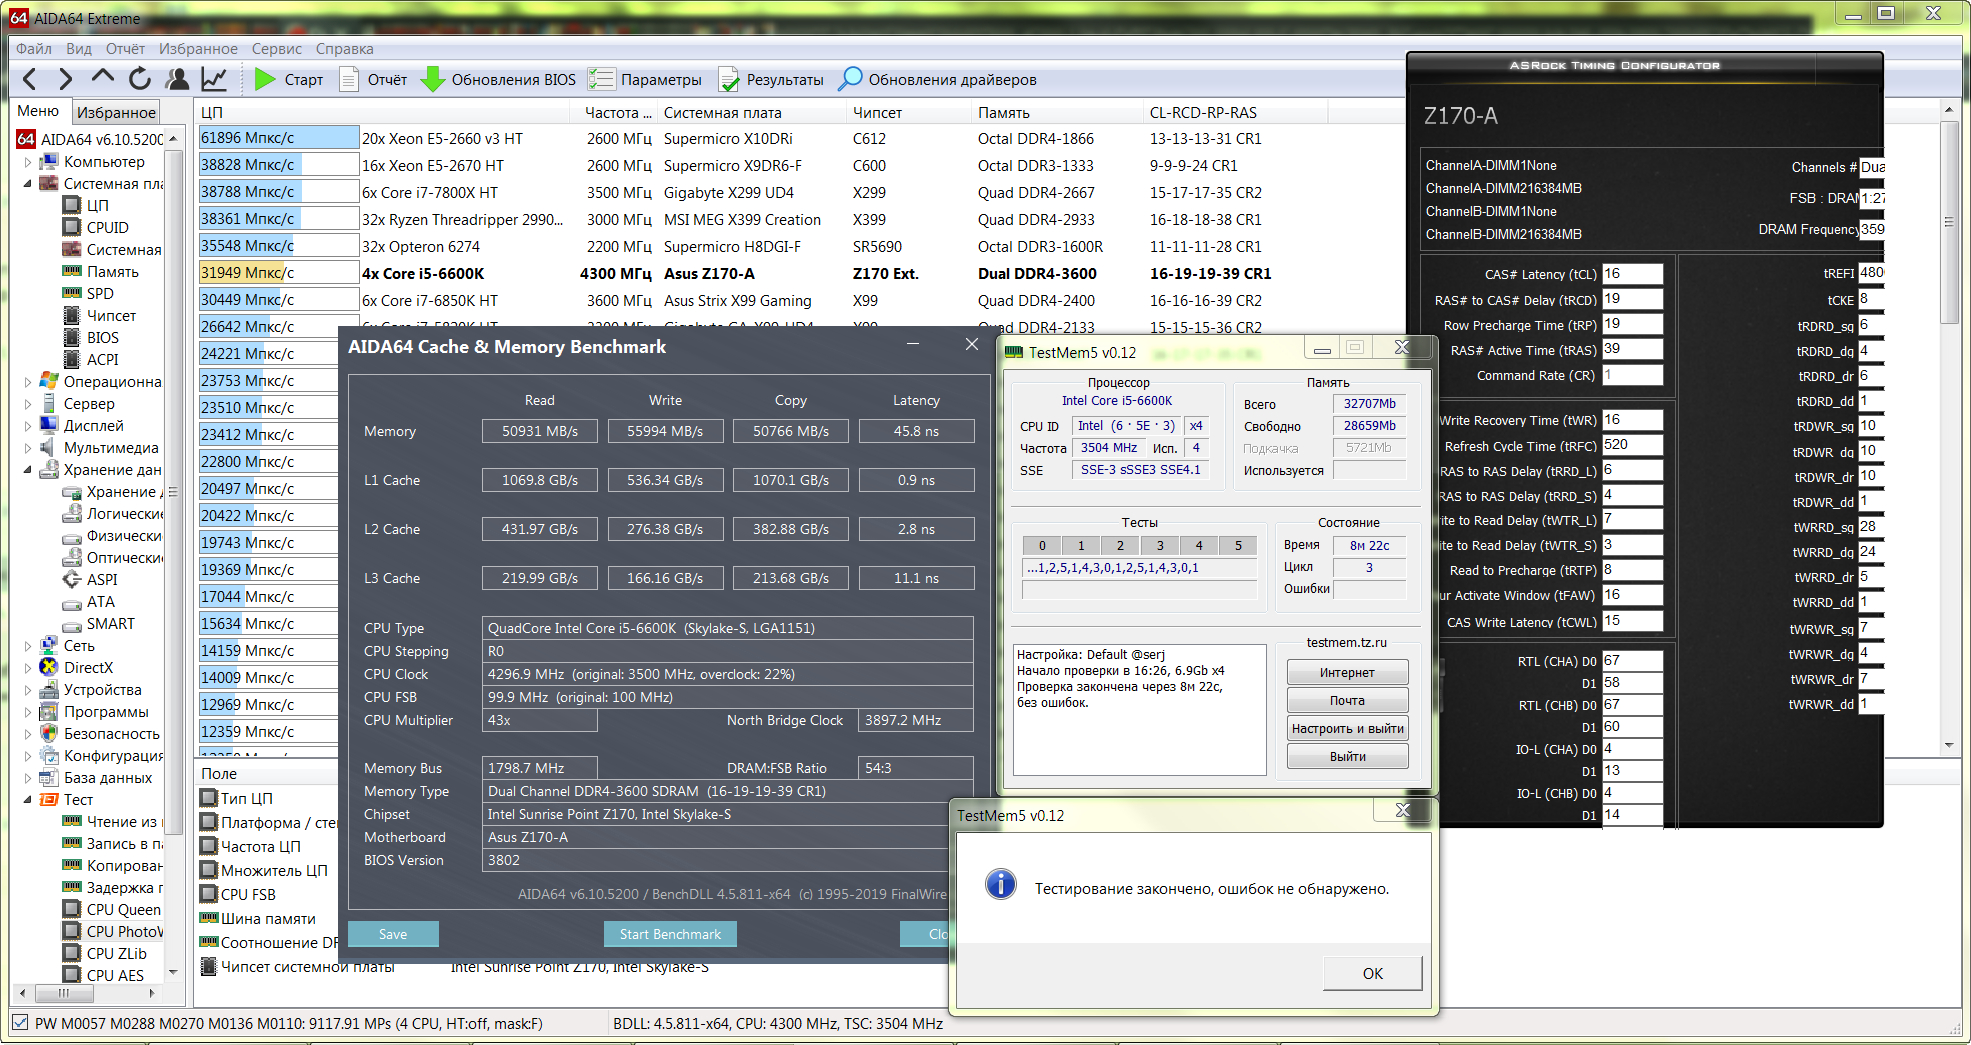Open the user icon in AIDA64 toolbar
Viewport: 1971px width, 1045px height.
tap(177, 79)
